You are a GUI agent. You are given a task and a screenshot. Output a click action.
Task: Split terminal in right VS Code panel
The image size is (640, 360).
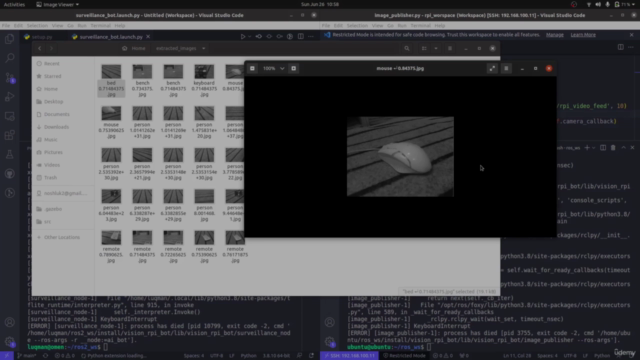pyautogui.click(x=603, y=148)
